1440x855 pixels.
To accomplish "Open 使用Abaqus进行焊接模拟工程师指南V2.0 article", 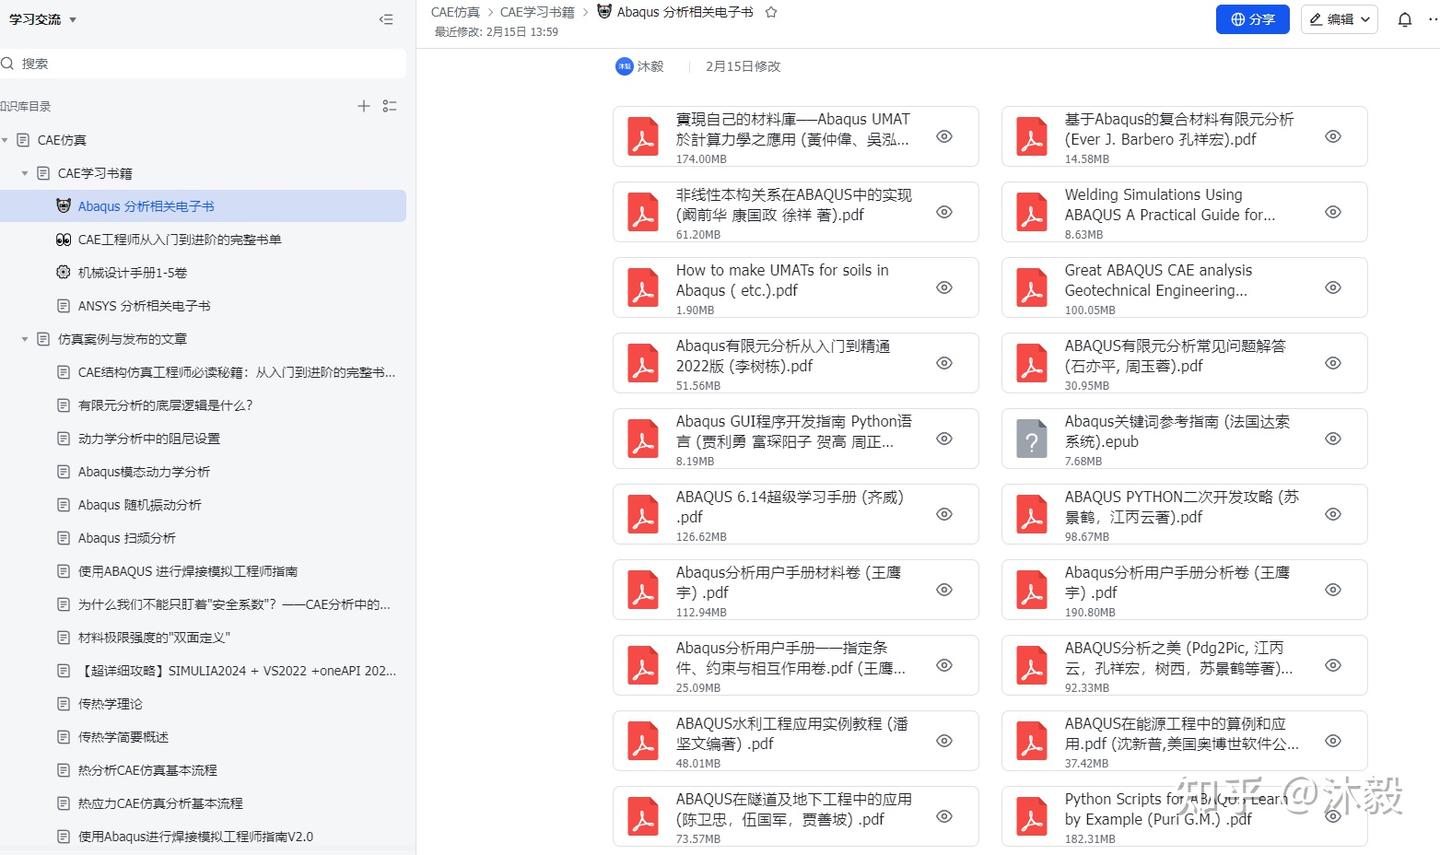I will click(196, 836).
